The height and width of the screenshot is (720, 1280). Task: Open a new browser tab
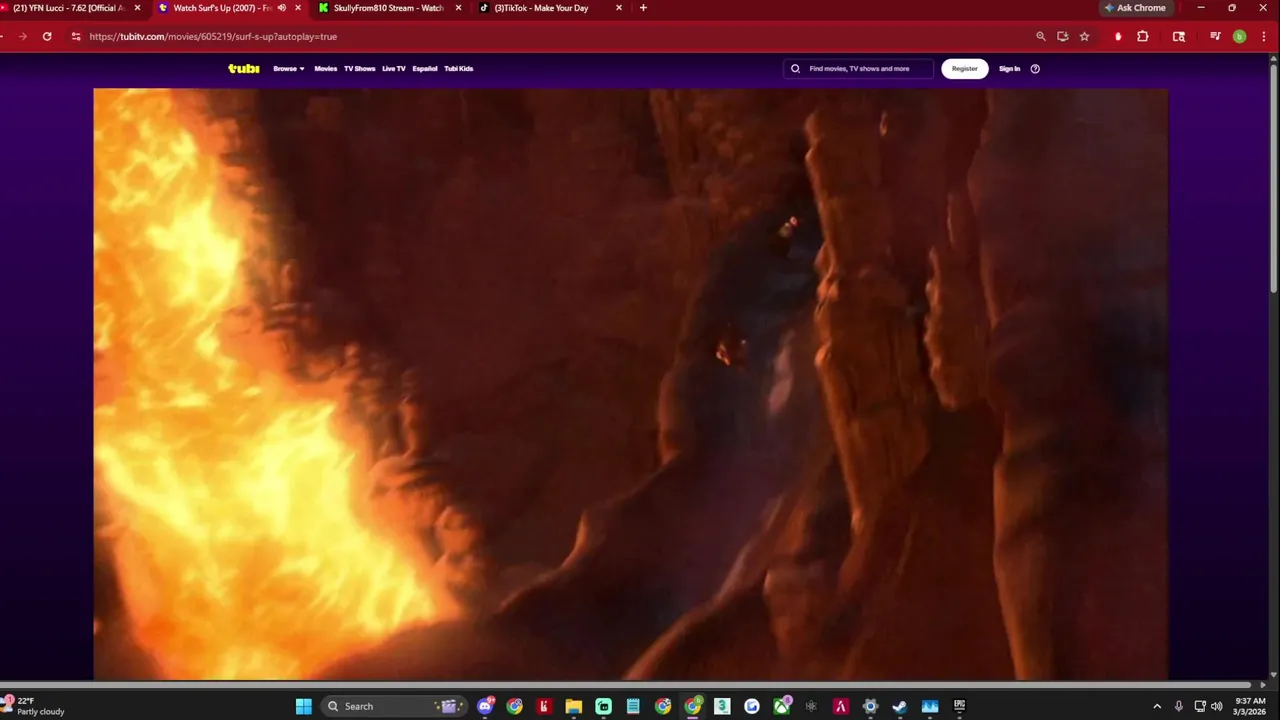coord(643,8)
